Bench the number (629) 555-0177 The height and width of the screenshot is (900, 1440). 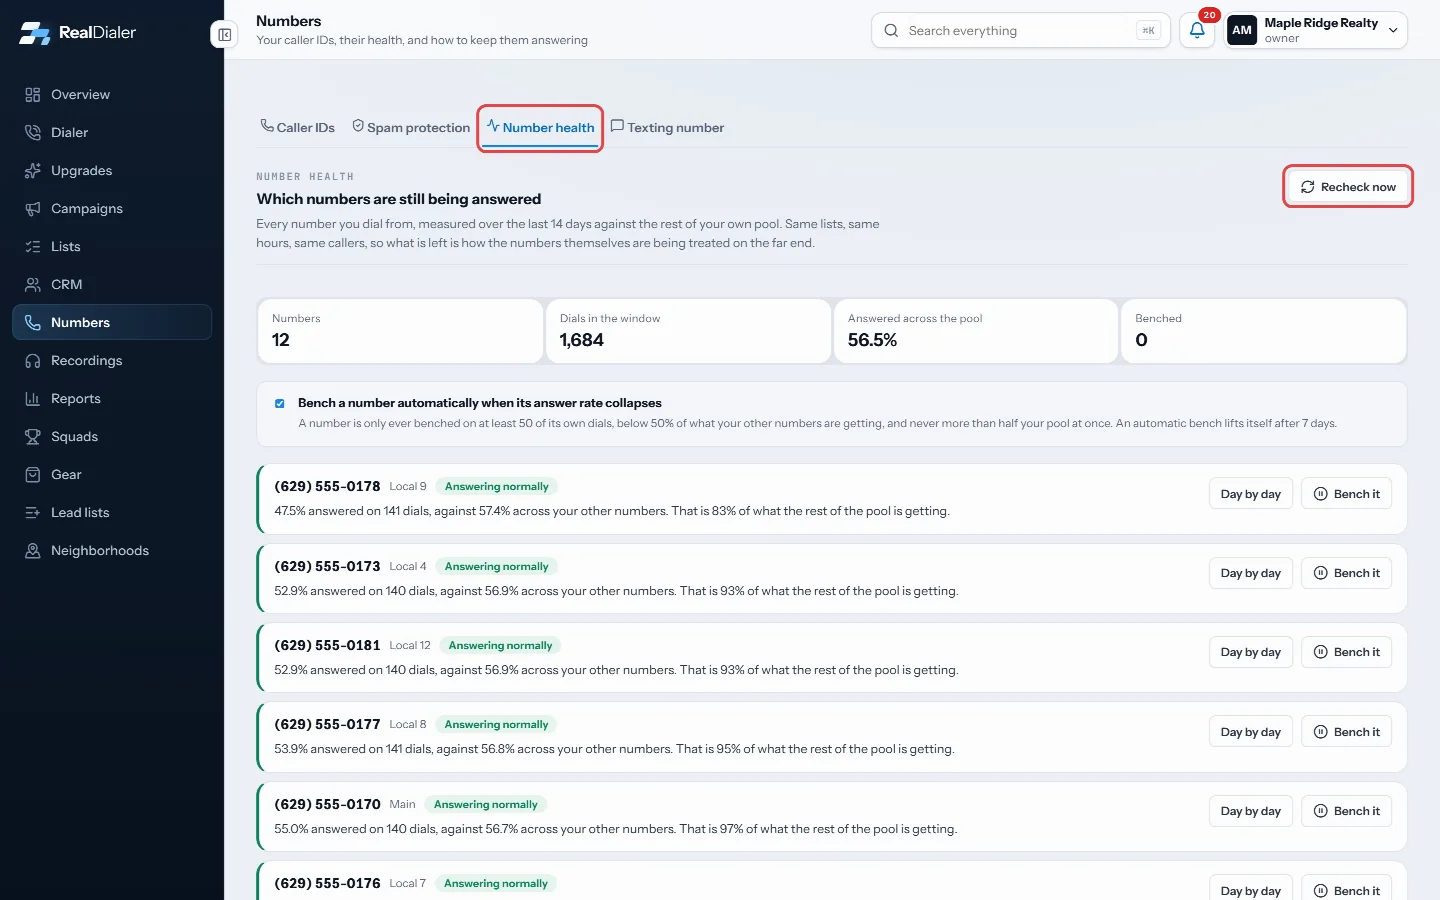pyautogui.click(x=1346, y=732)
